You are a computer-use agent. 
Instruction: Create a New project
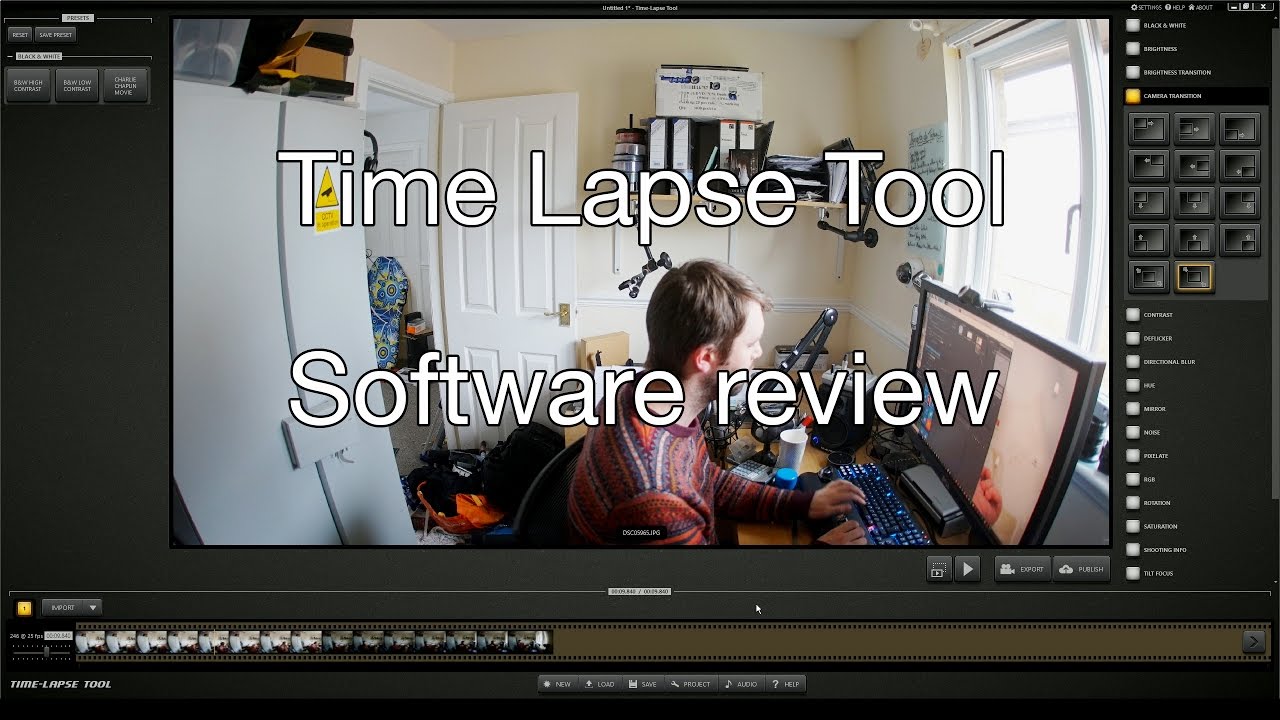[x=558, y=684]
